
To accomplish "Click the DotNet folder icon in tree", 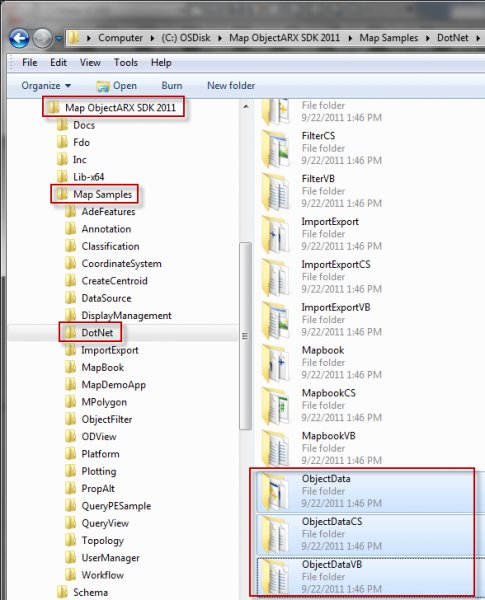I will tap(70, 333).
